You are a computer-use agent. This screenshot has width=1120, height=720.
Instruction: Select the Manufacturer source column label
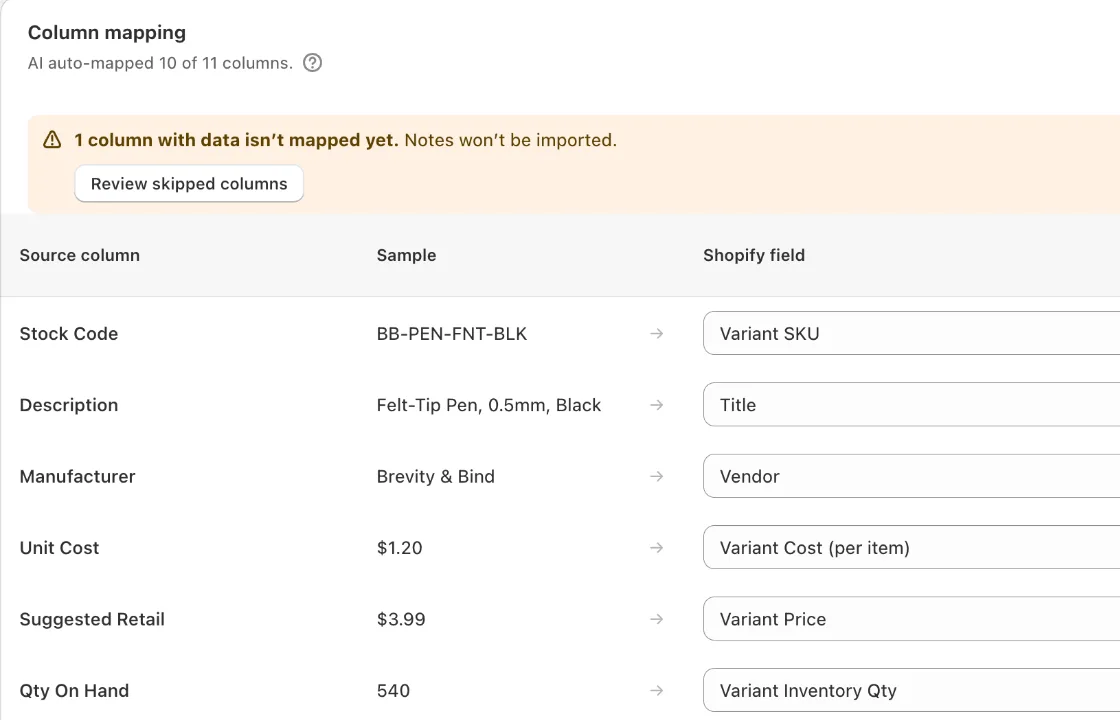(x=77, y=476)
